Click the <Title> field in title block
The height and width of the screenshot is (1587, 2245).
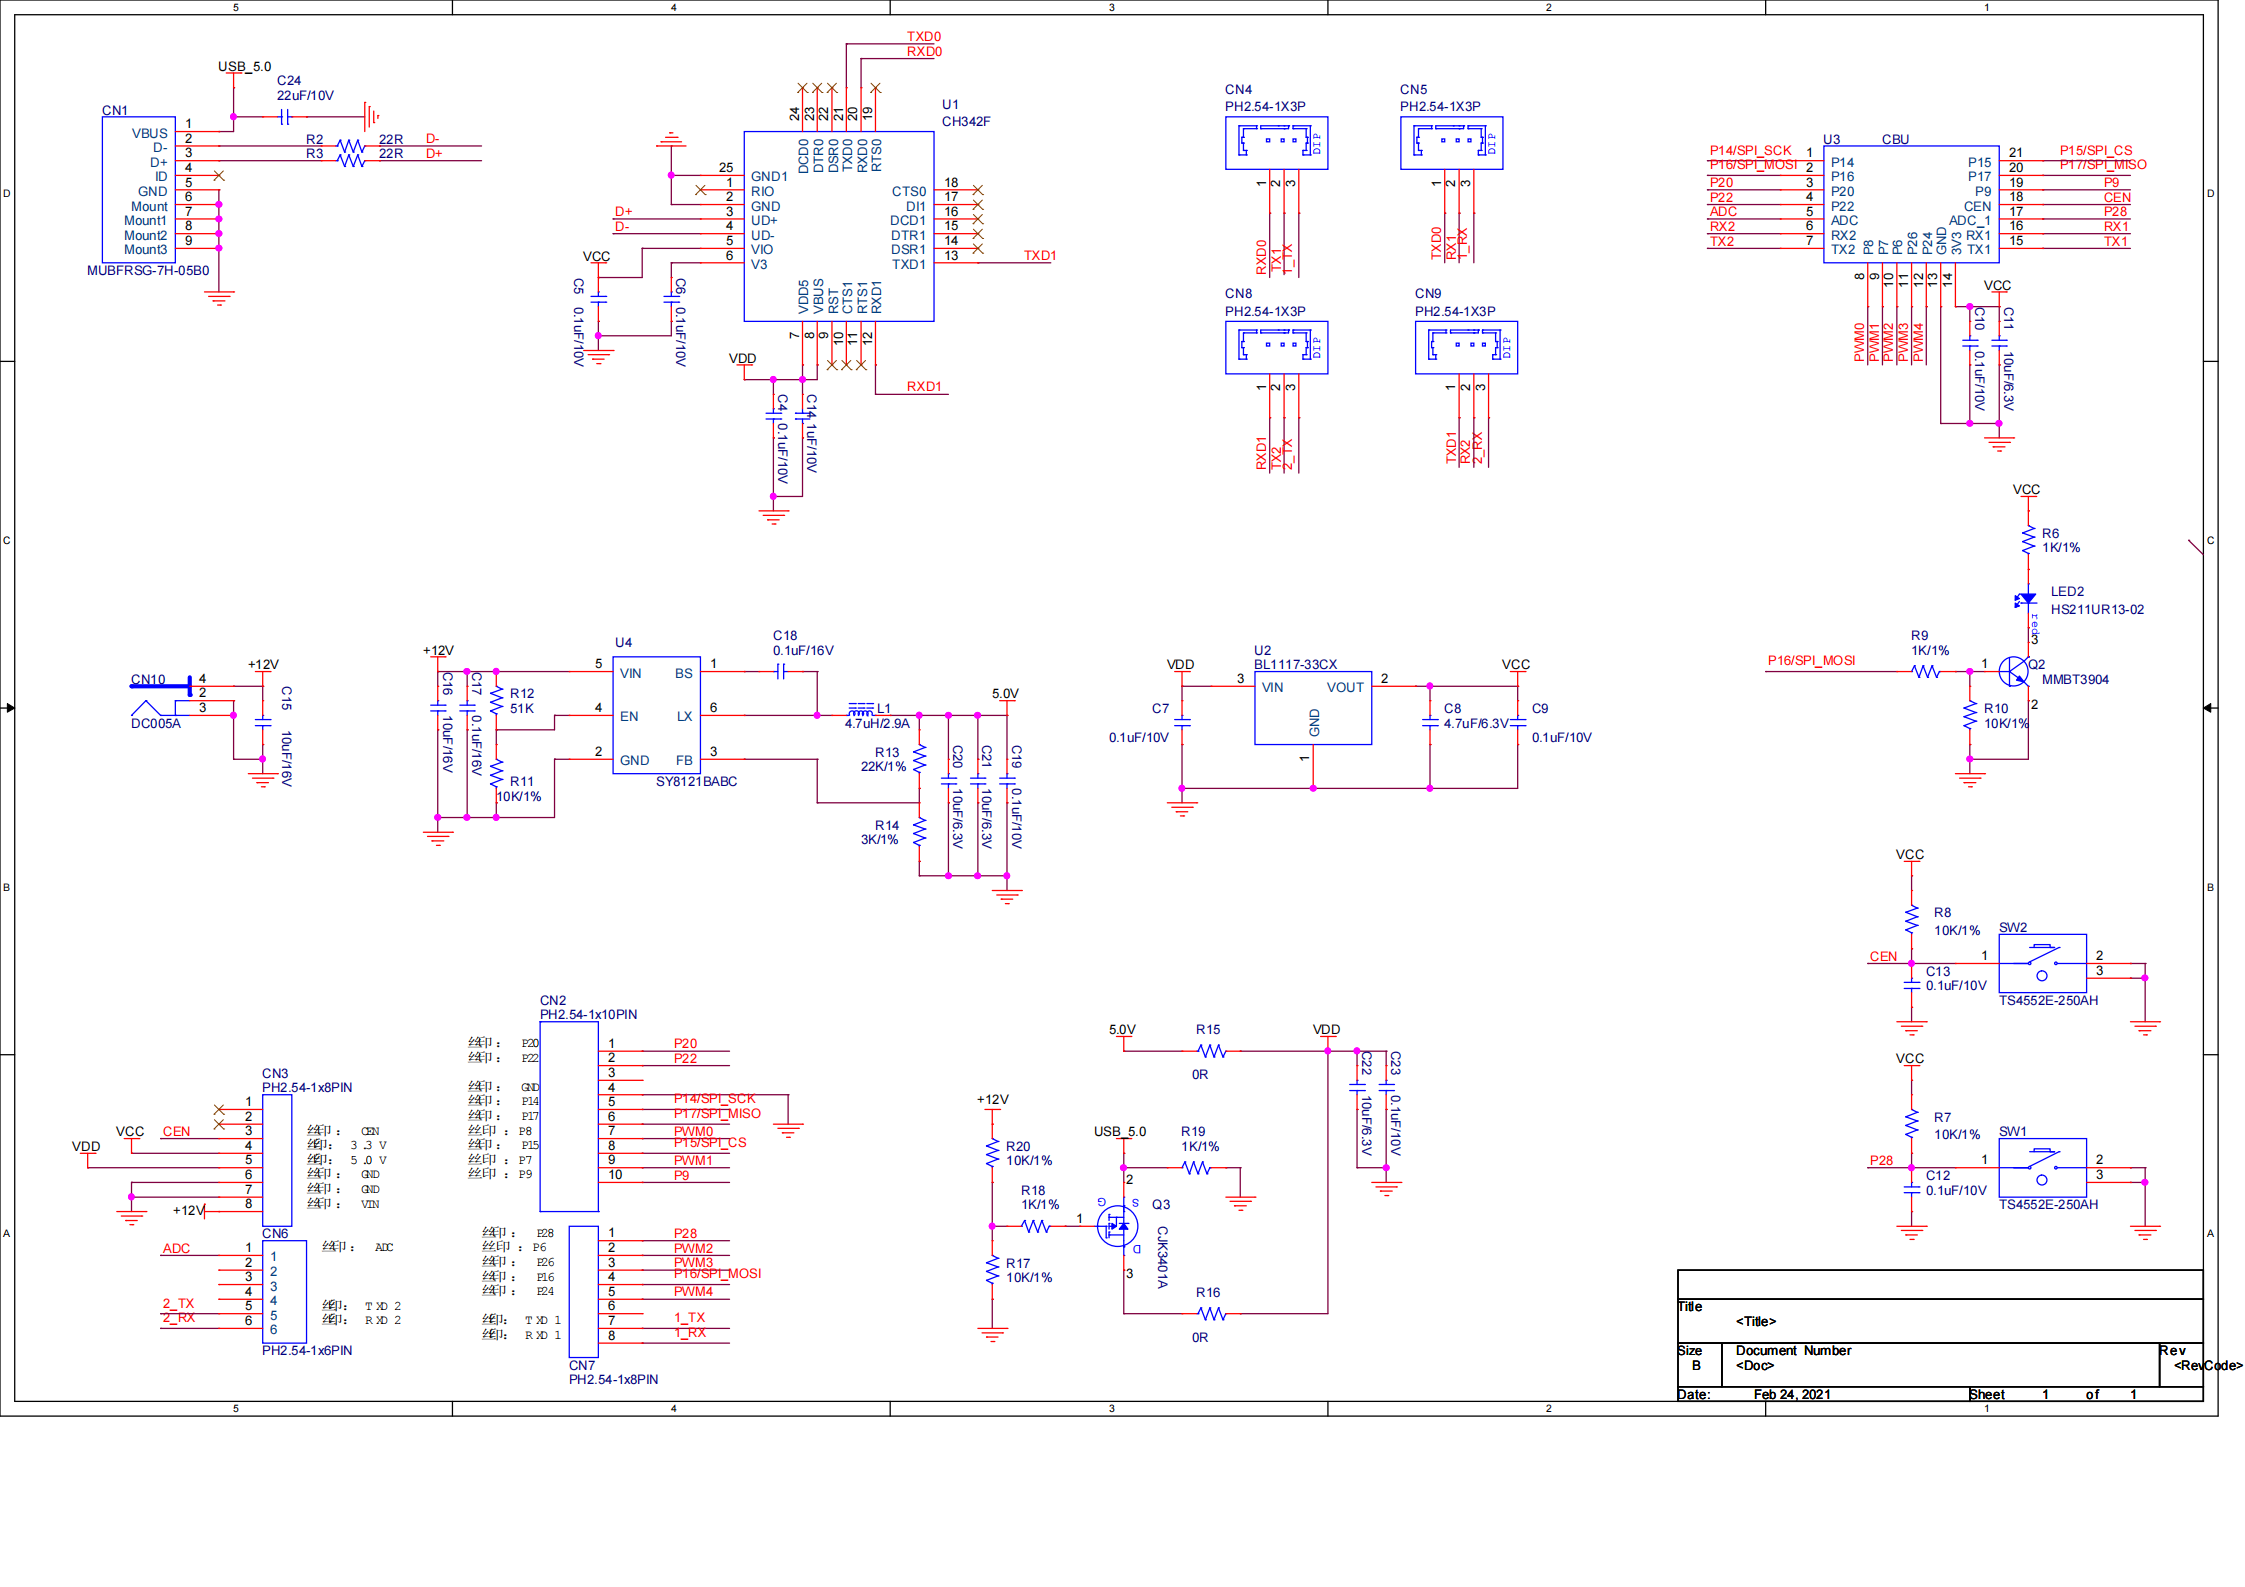point(1756,1322)
